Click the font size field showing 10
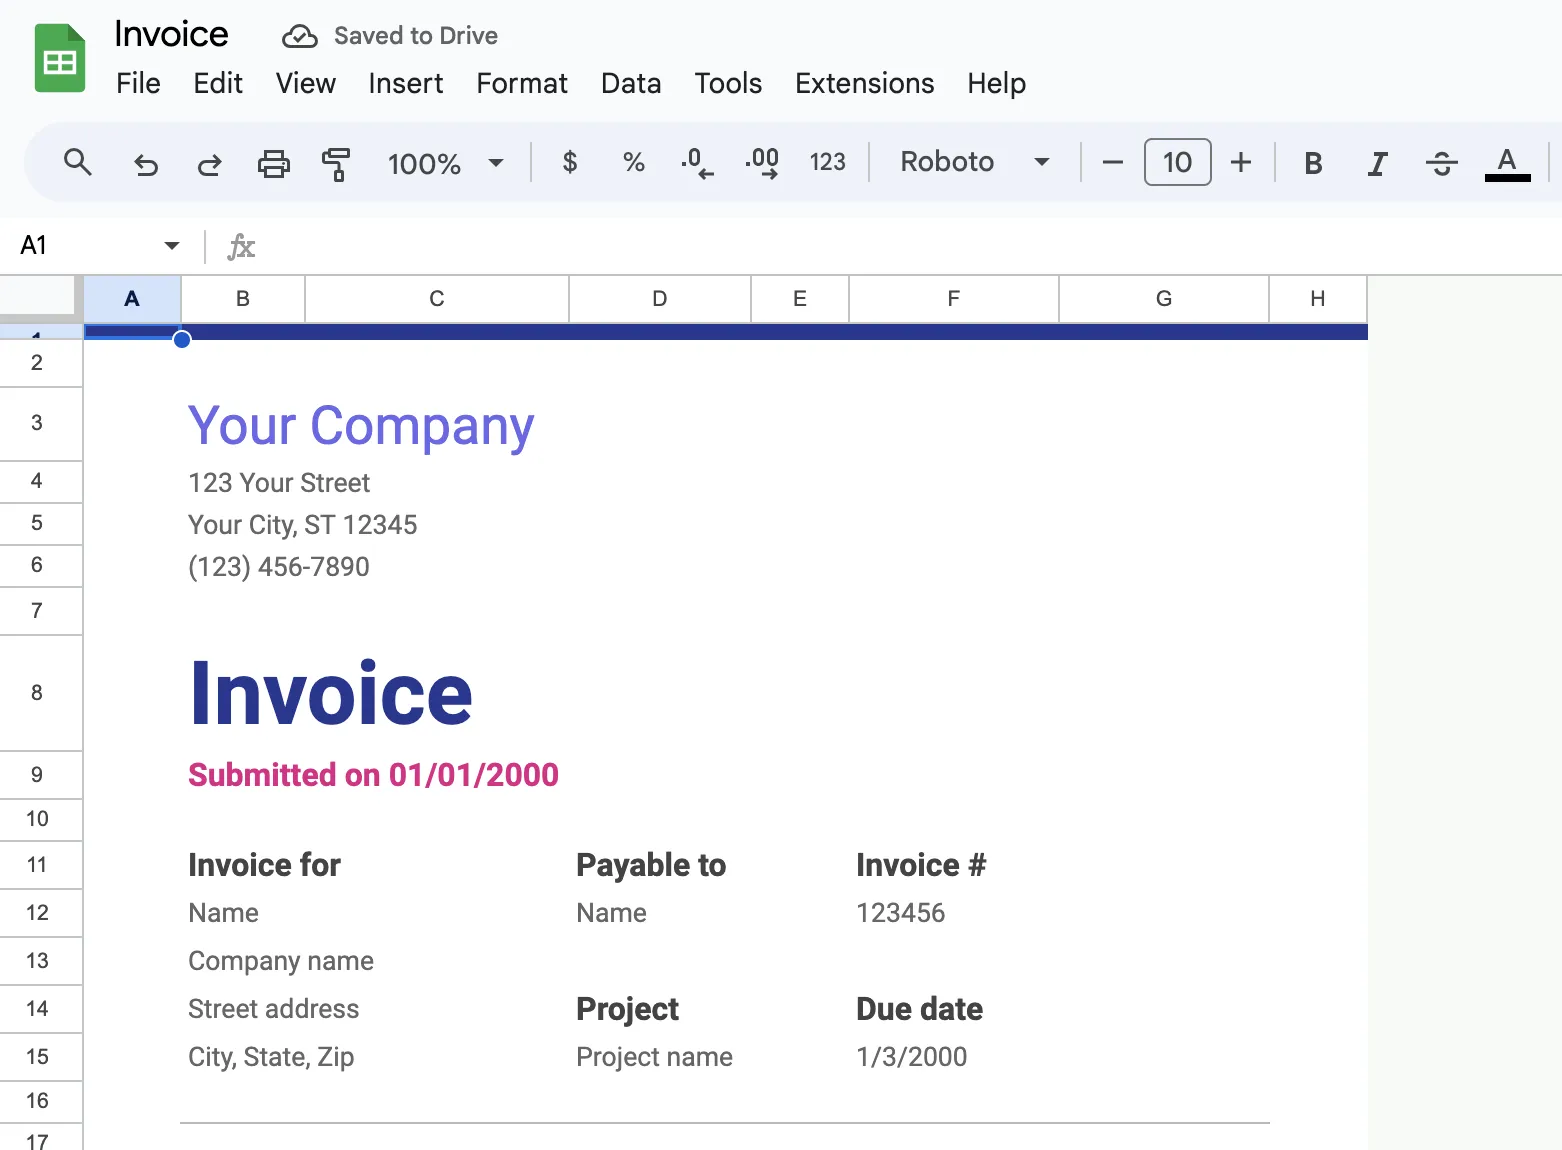The height and width of the screenshot is (1150, 1562). (1178, 162)
